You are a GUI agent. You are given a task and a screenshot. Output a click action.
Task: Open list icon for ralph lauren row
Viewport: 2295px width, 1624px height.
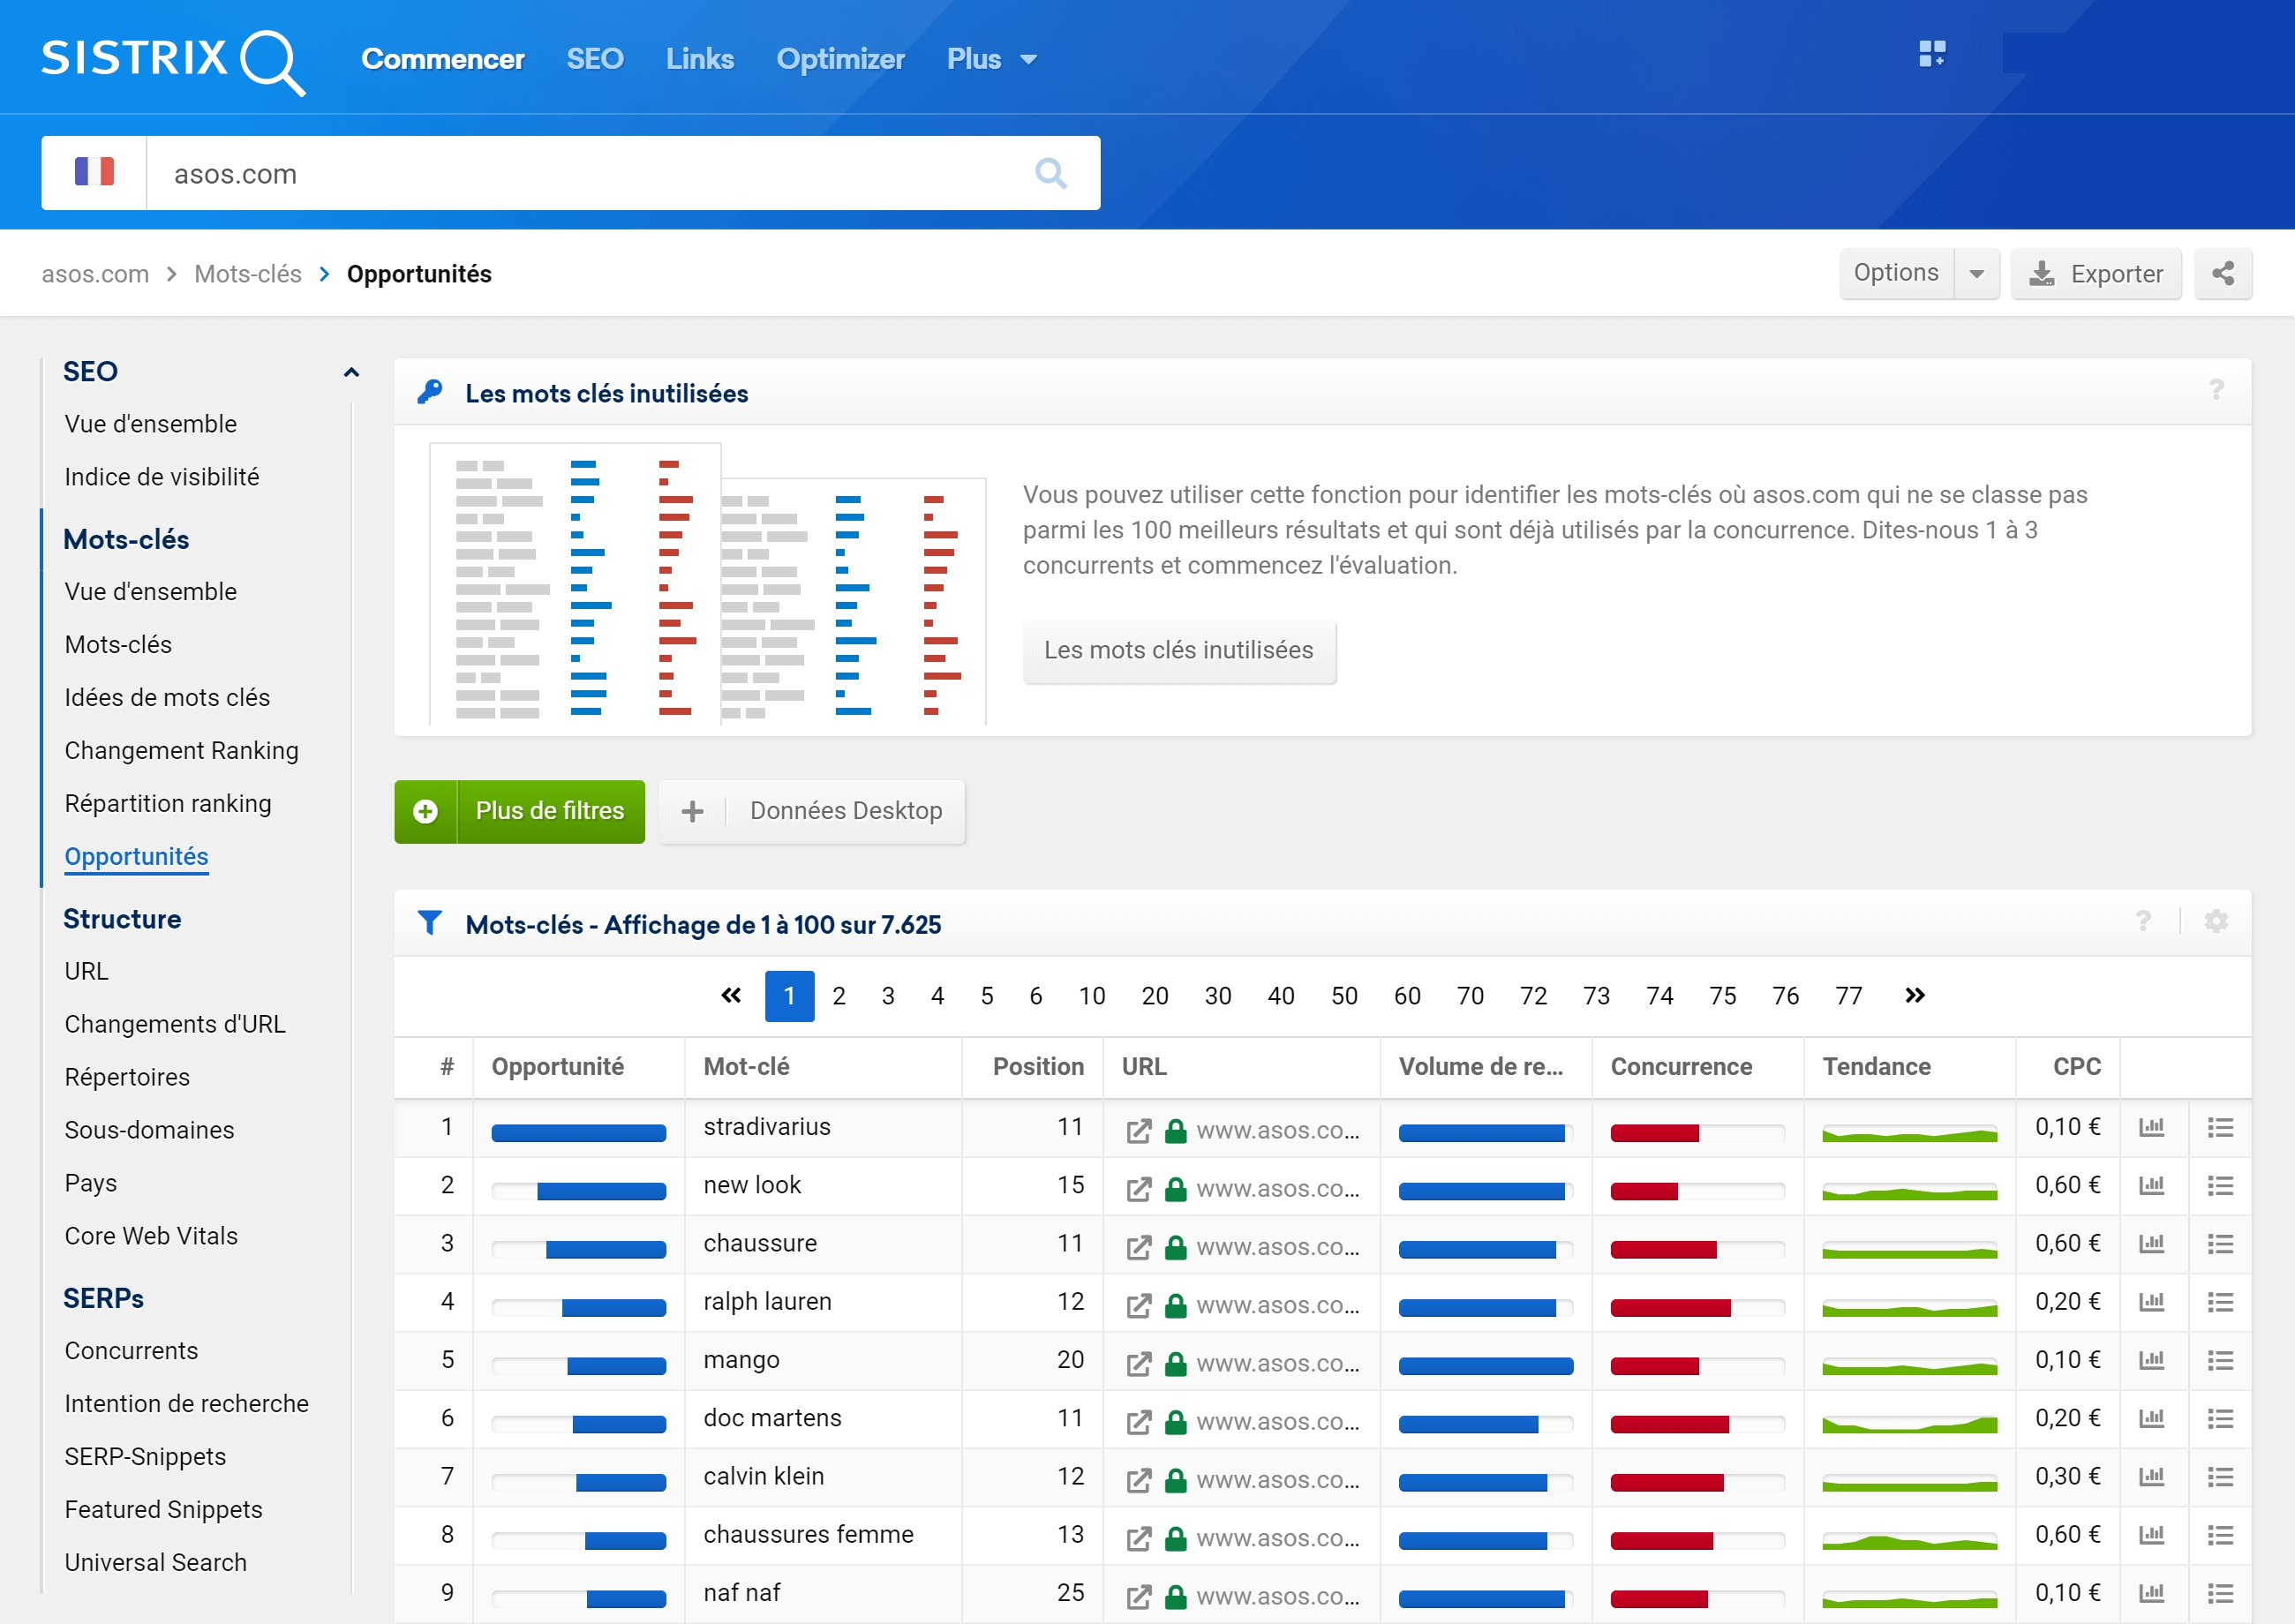pyautogui.click(x=2220, y=1302)
